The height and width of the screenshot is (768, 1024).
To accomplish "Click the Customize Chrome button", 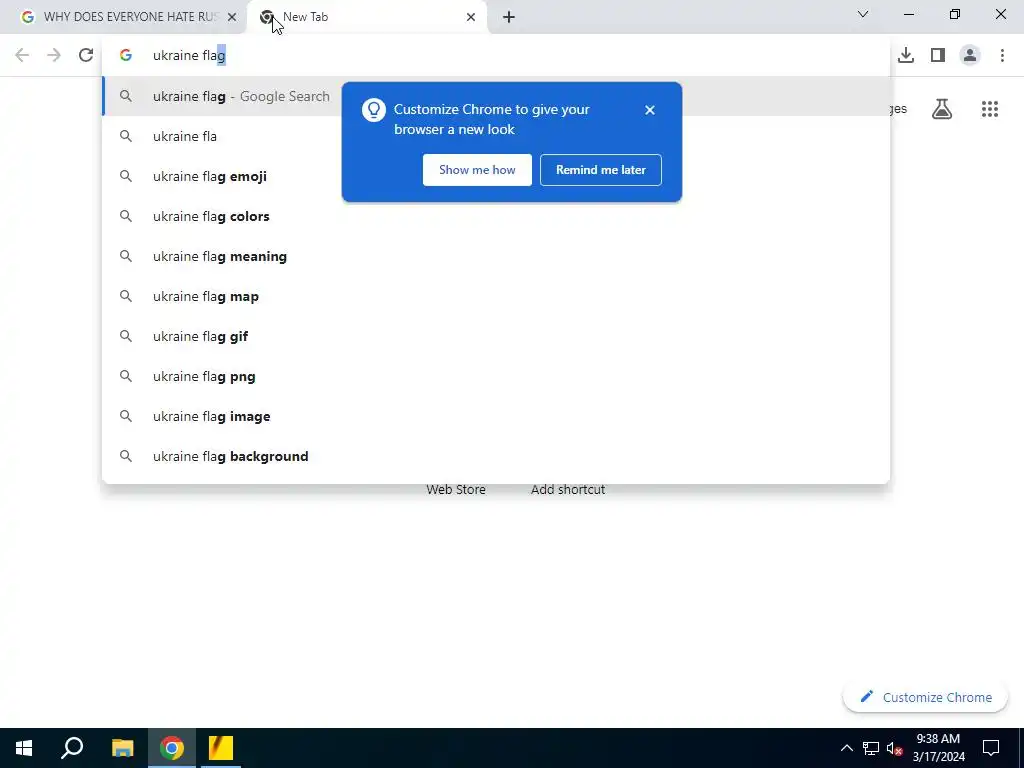I will [925, 697].
